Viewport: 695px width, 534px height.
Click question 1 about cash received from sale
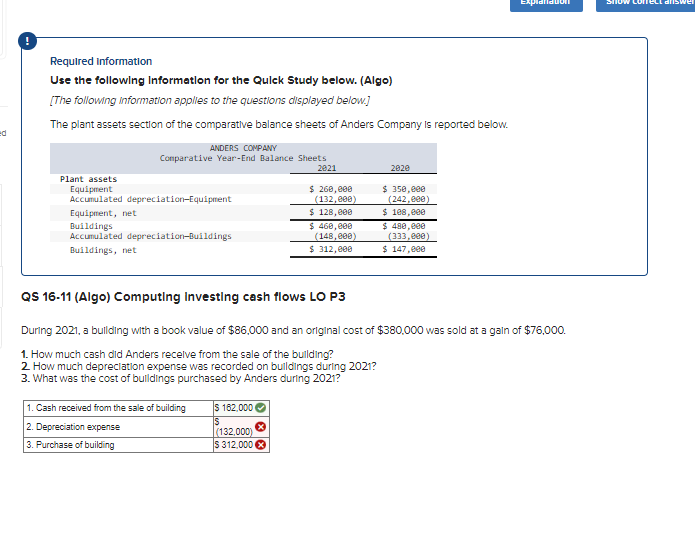coord(177,355)
